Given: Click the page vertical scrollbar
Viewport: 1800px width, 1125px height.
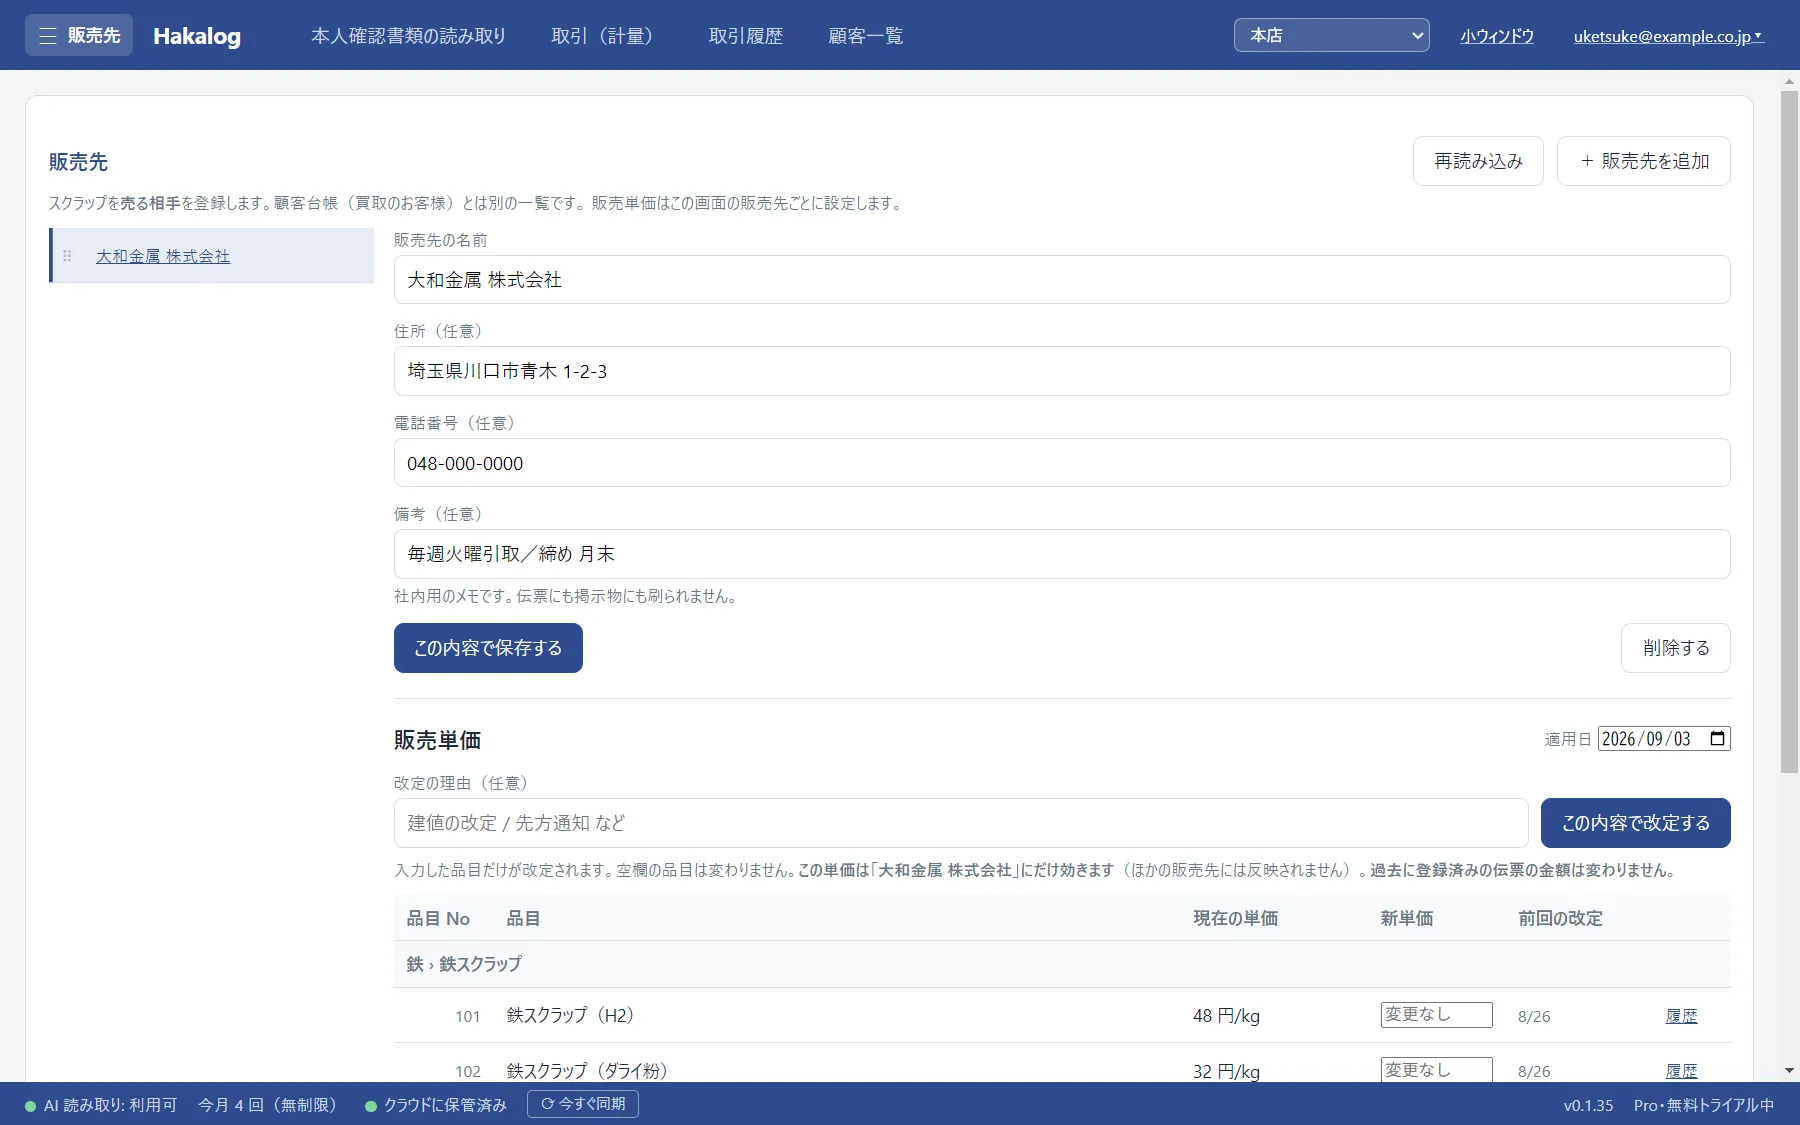Looking at the screenshot, I should (x=1789, y=432).
